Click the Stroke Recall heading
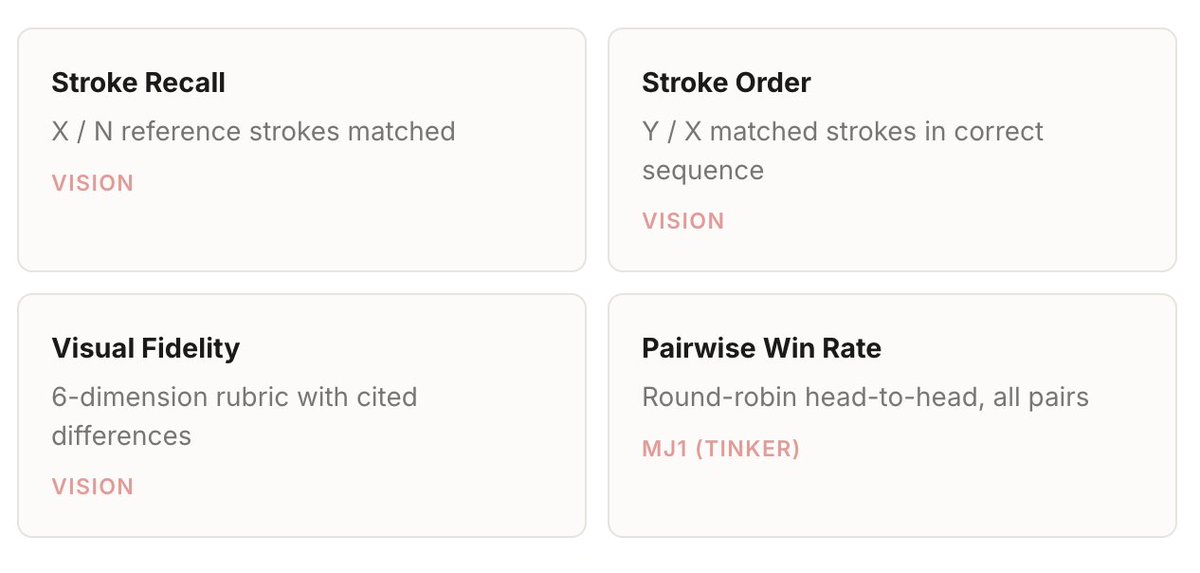Image resolution: width=1200 pixels, height=573 pixels. [x=138, y=82]
